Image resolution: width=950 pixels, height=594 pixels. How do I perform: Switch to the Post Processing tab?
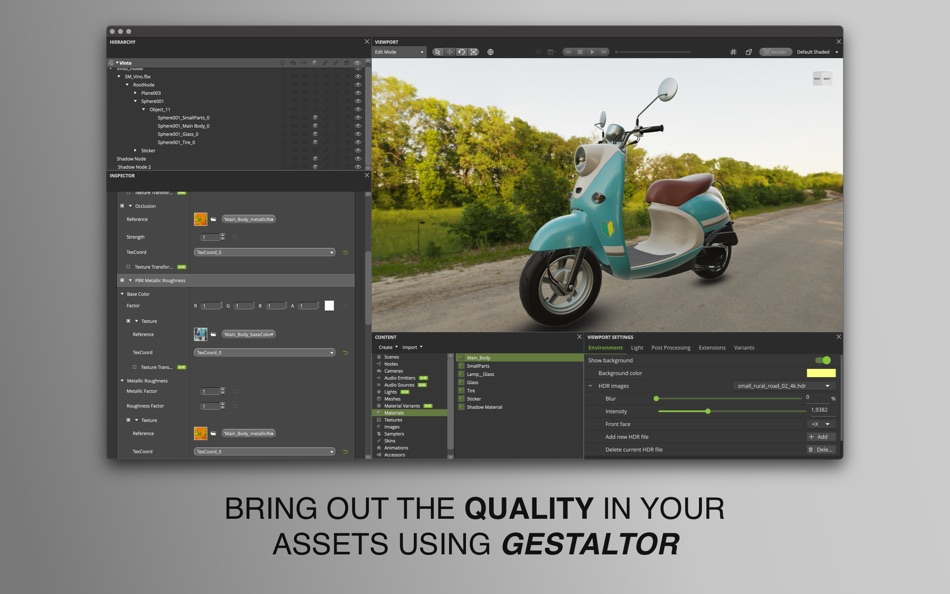pos(671,348)
